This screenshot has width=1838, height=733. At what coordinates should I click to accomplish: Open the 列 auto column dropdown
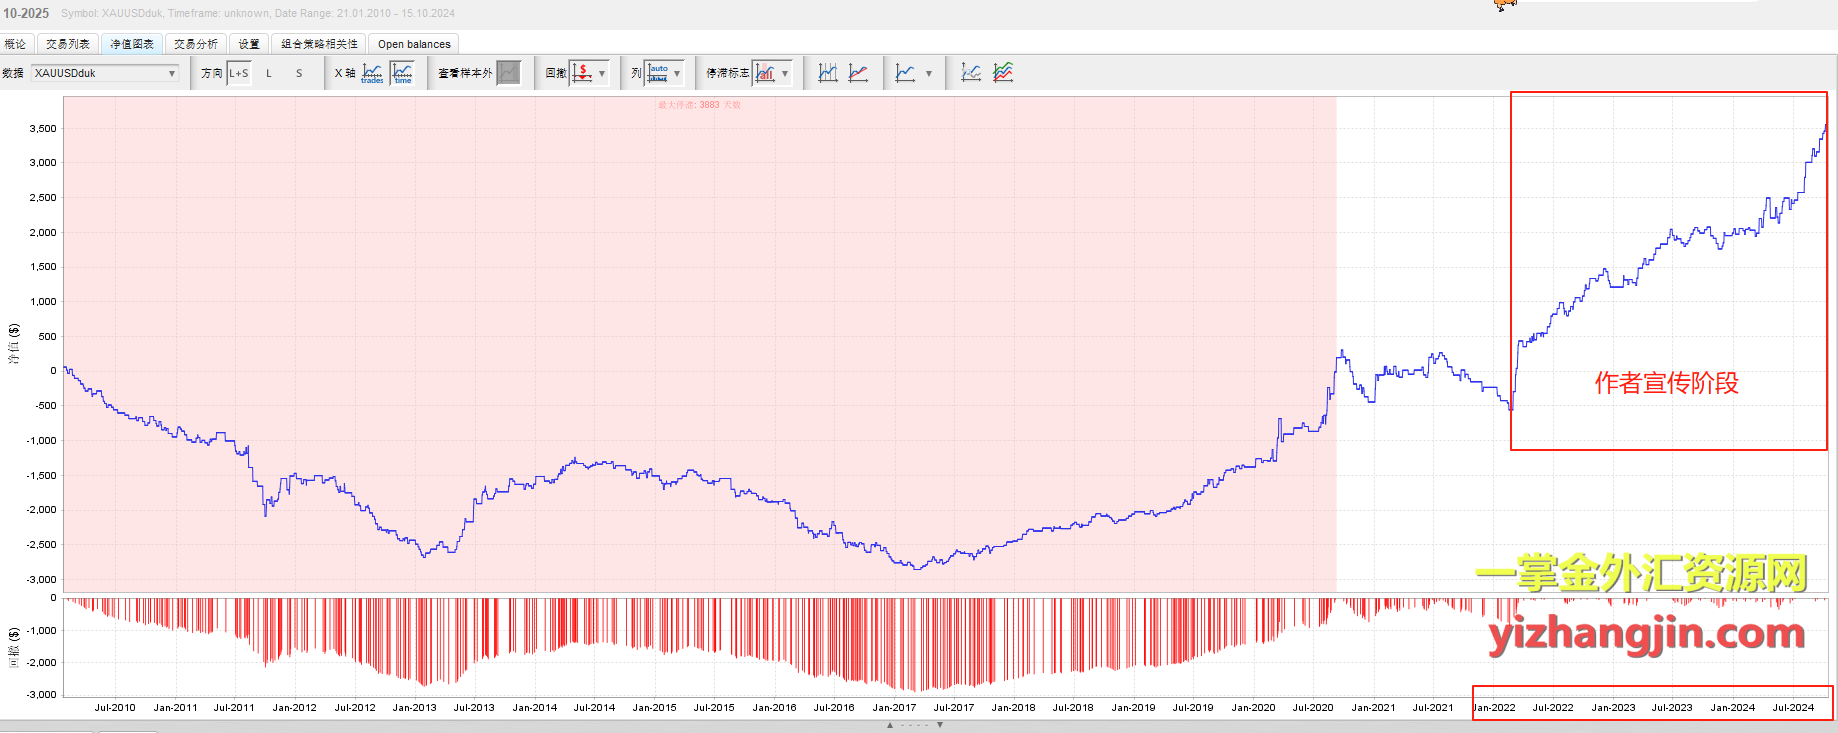tap(677, 73)
